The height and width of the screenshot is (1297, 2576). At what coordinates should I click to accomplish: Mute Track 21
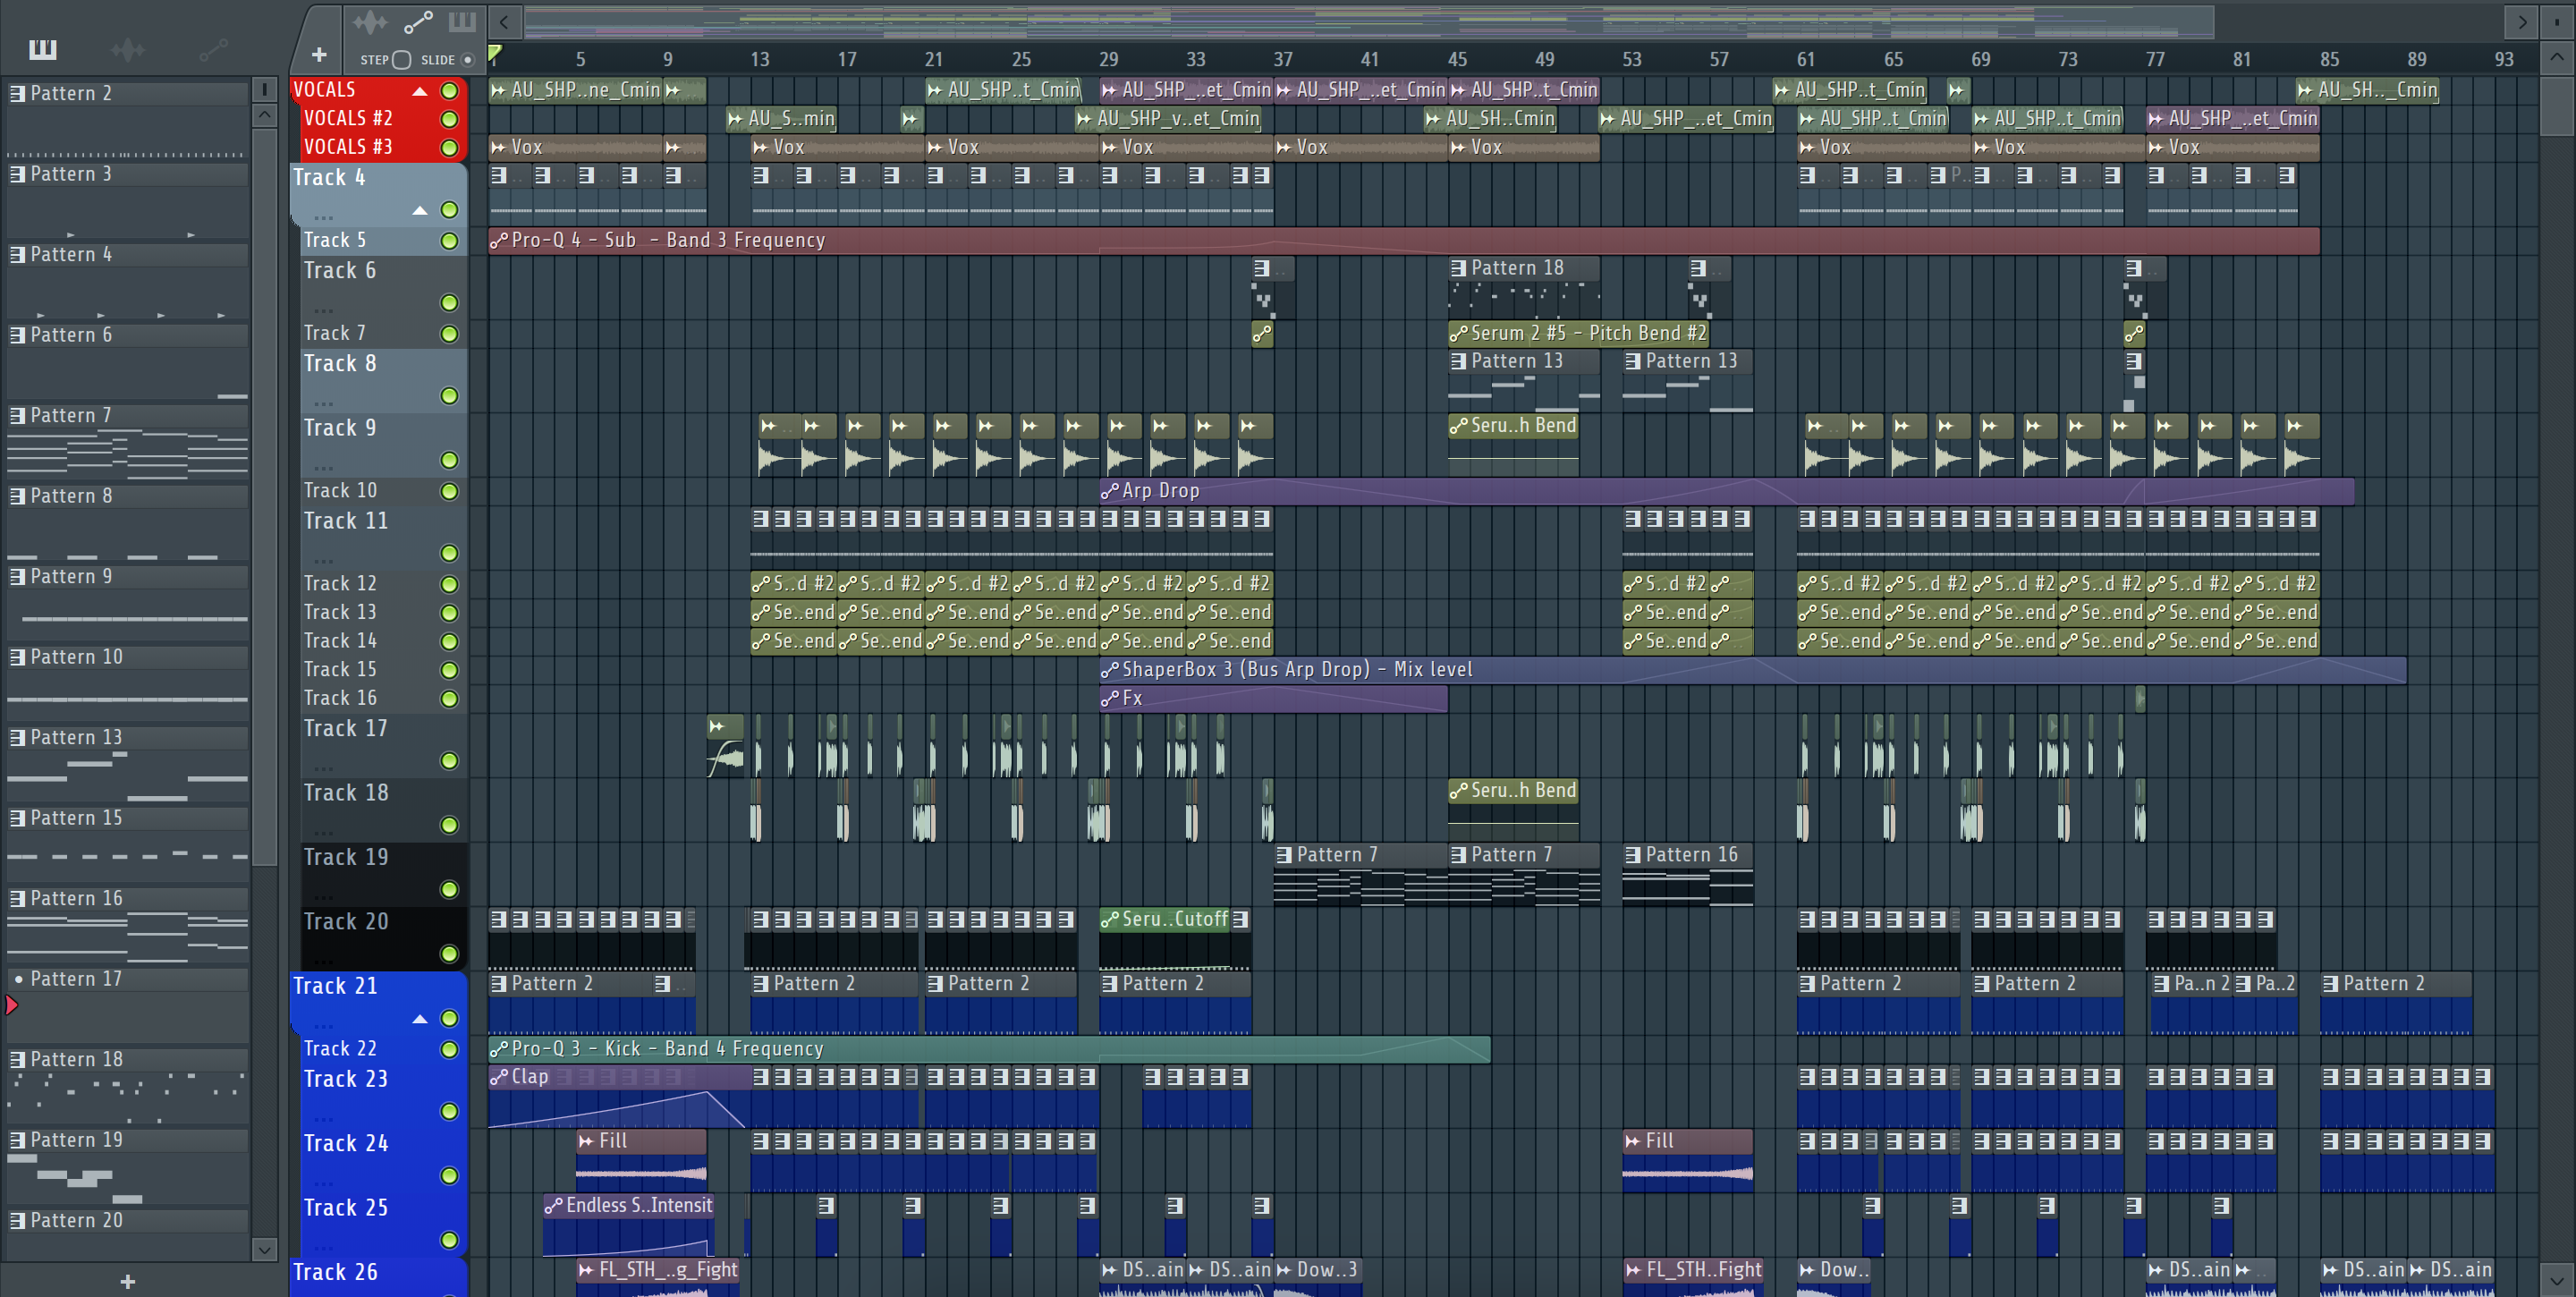point(450,1018)
